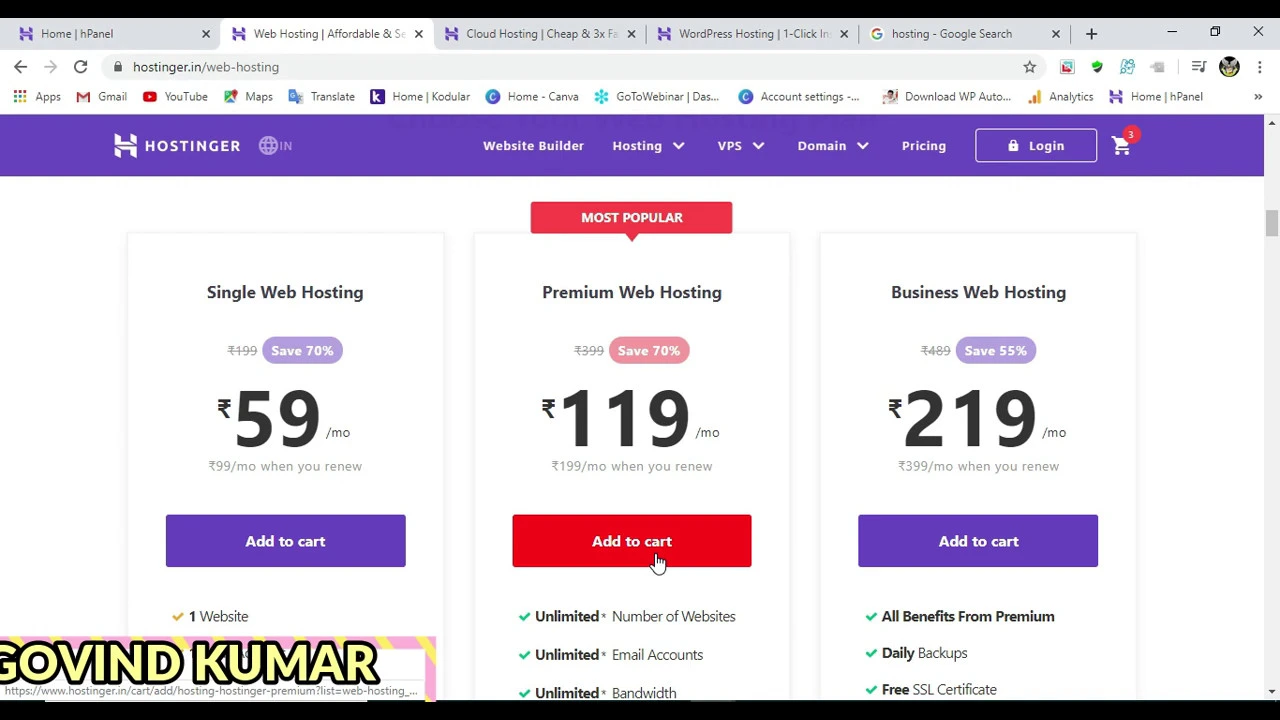Click ₹199/mo when you renew text
Image resolution: width=1280 pixels, height=720 pixels.
[632, 466]
